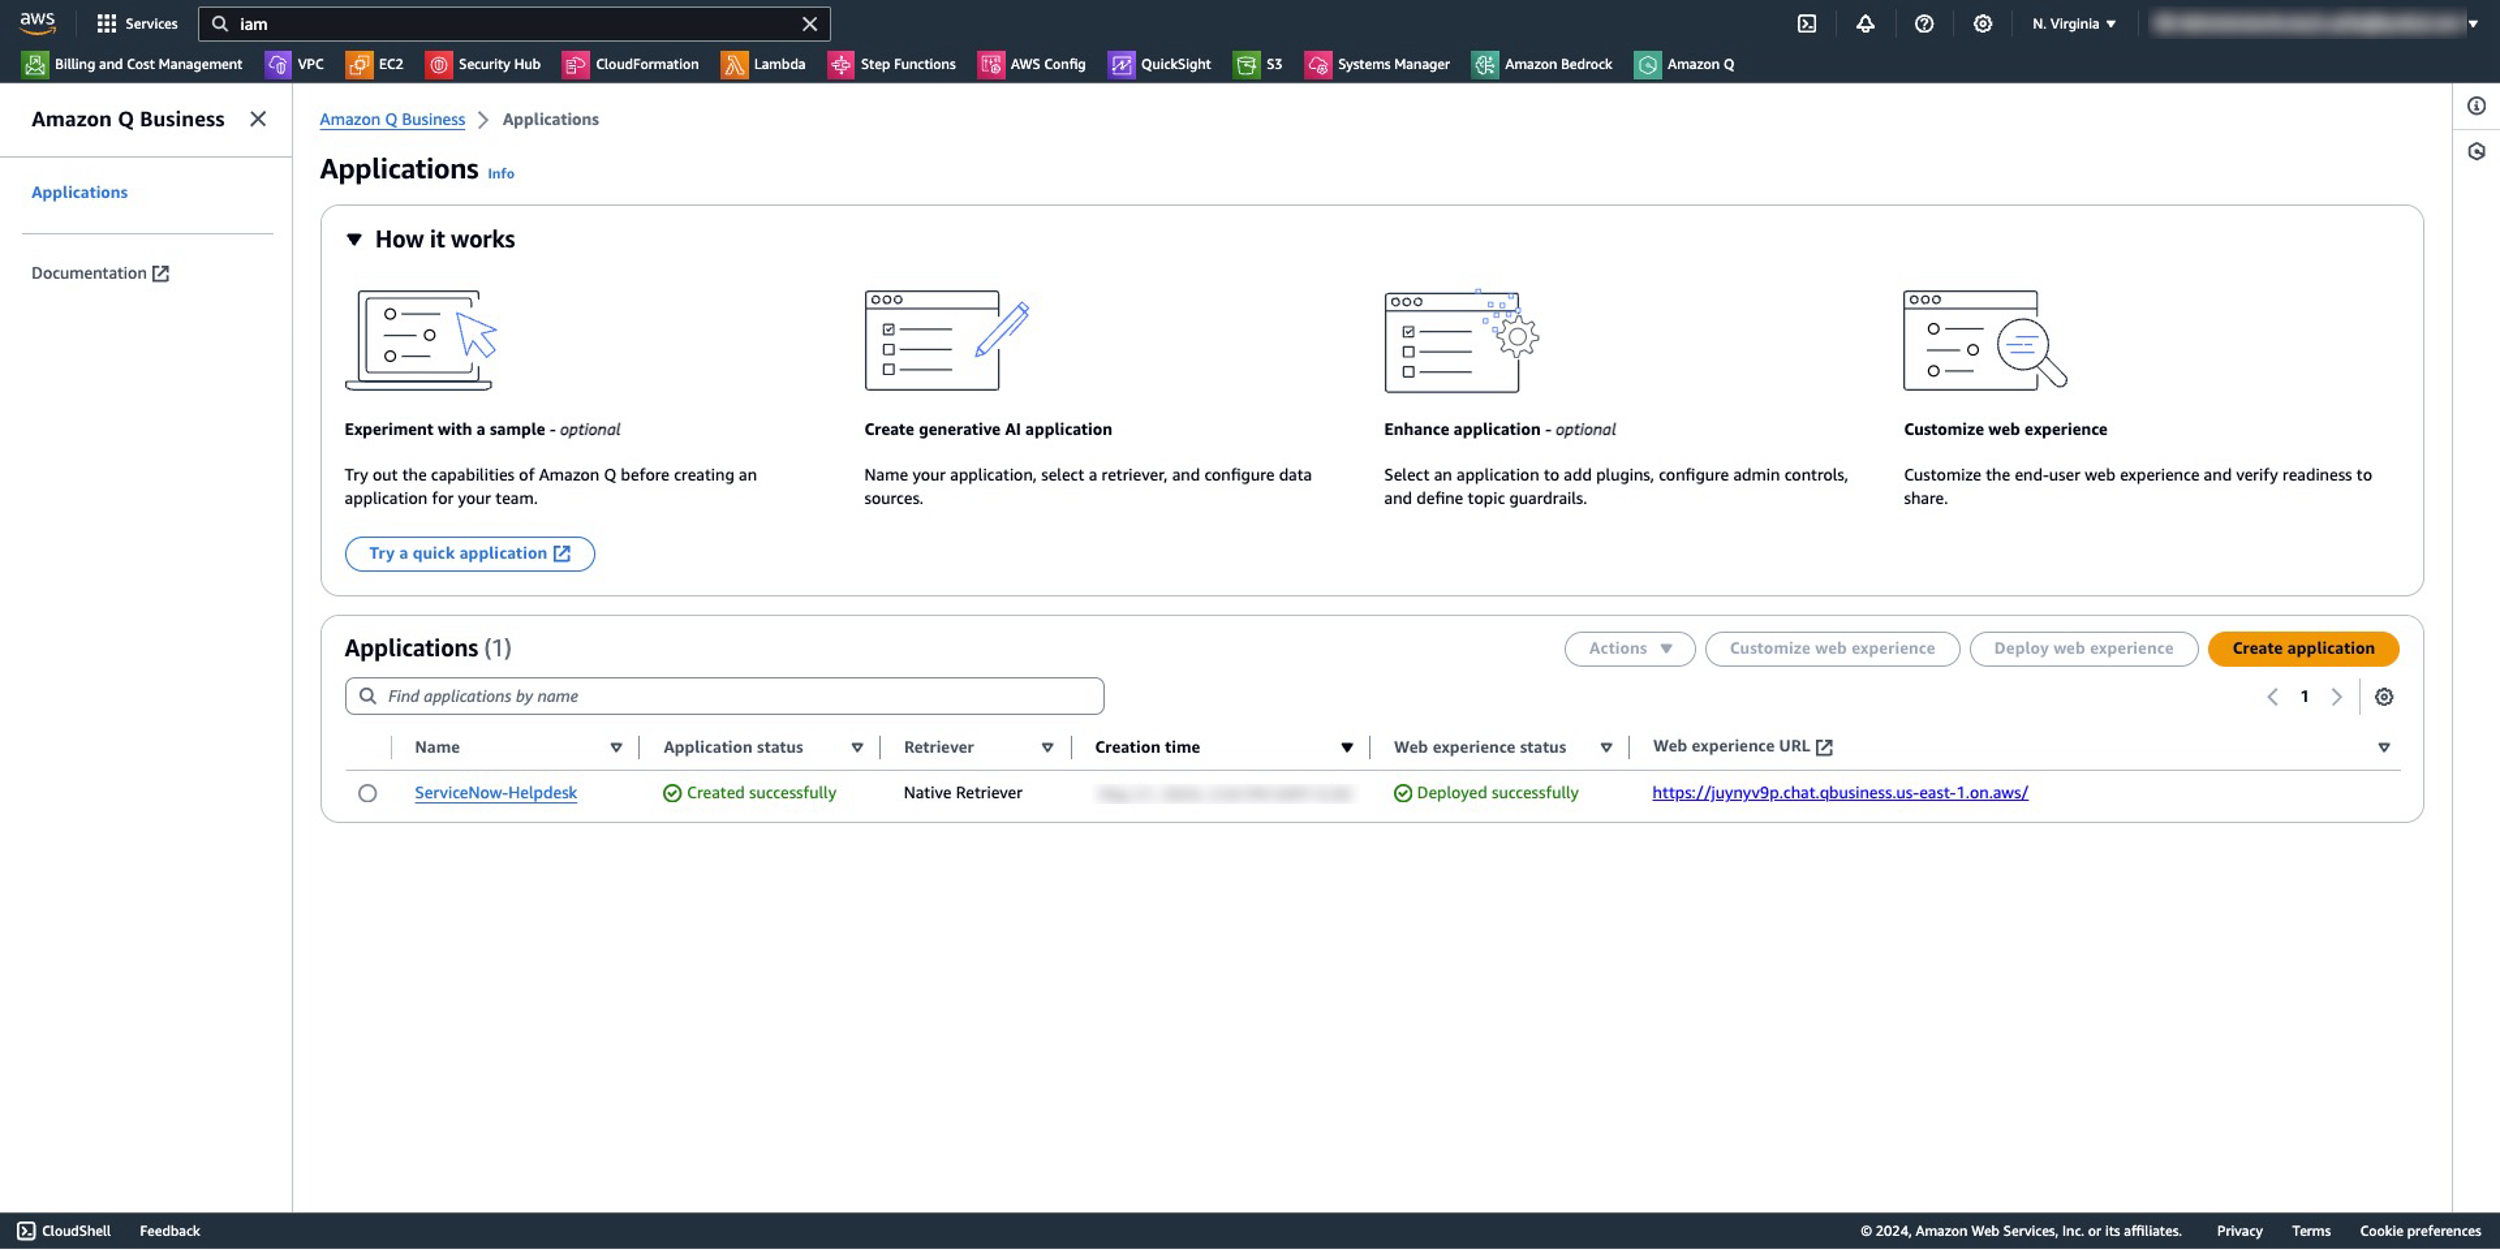Open CloudShell icon in top navigation bar
The width and height of the screenshot is (2500, 1250).
click(x=1806, y=24)
